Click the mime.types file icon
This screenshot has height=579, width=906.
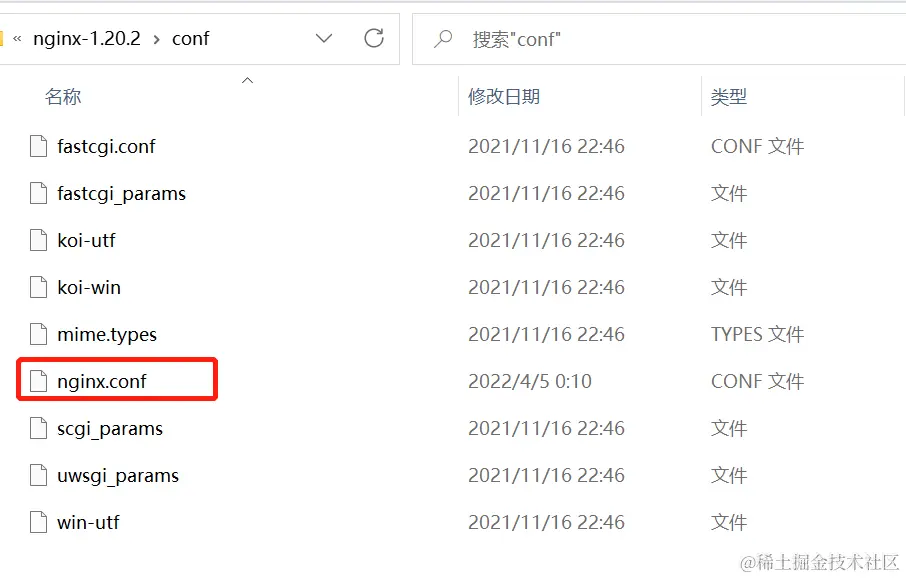pos(39,334)
